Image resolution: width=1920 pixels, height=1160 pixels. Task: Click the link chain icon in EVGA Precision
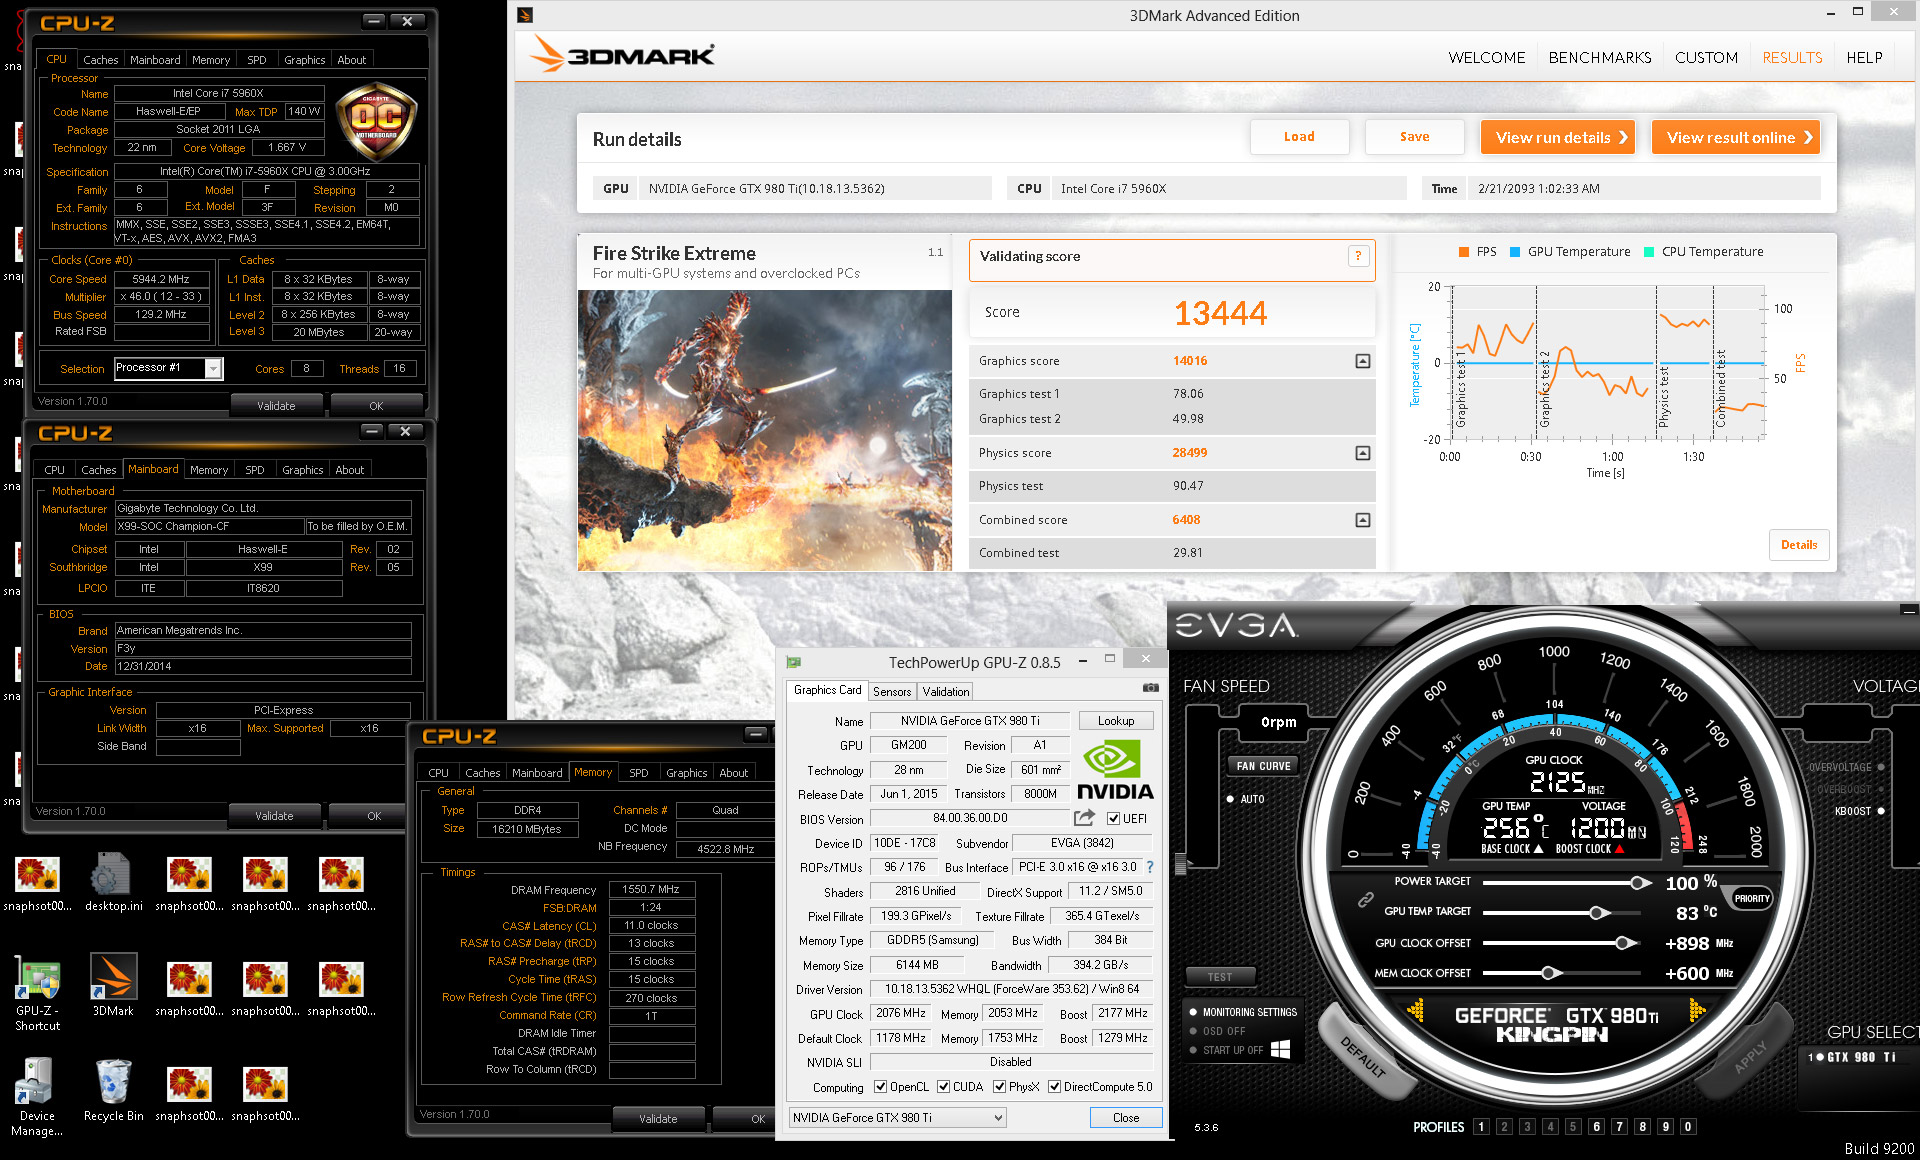pos(1365,899)
